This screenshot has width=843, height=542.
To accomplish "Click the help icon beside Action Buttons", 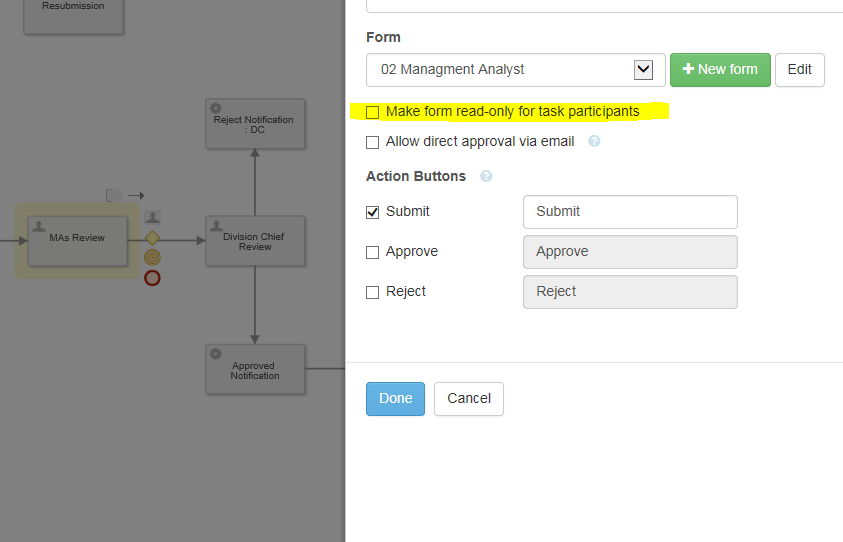I will point(486,176).
